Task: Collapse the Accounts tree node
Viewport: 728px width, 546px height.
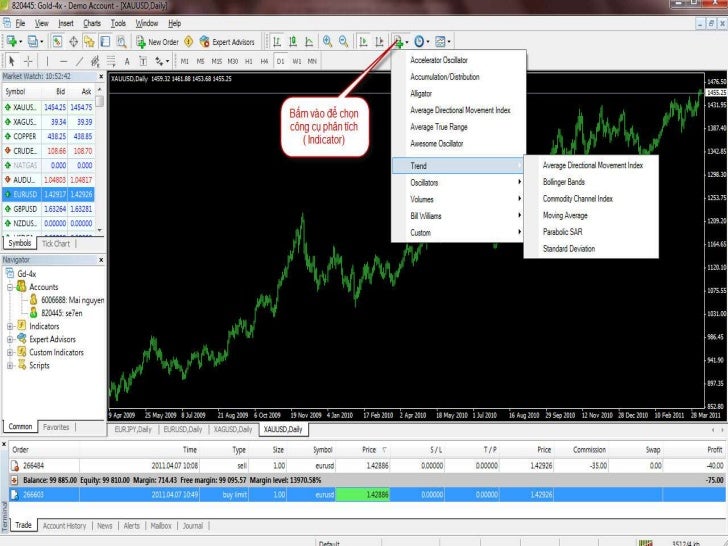Action: pos(10,287)
